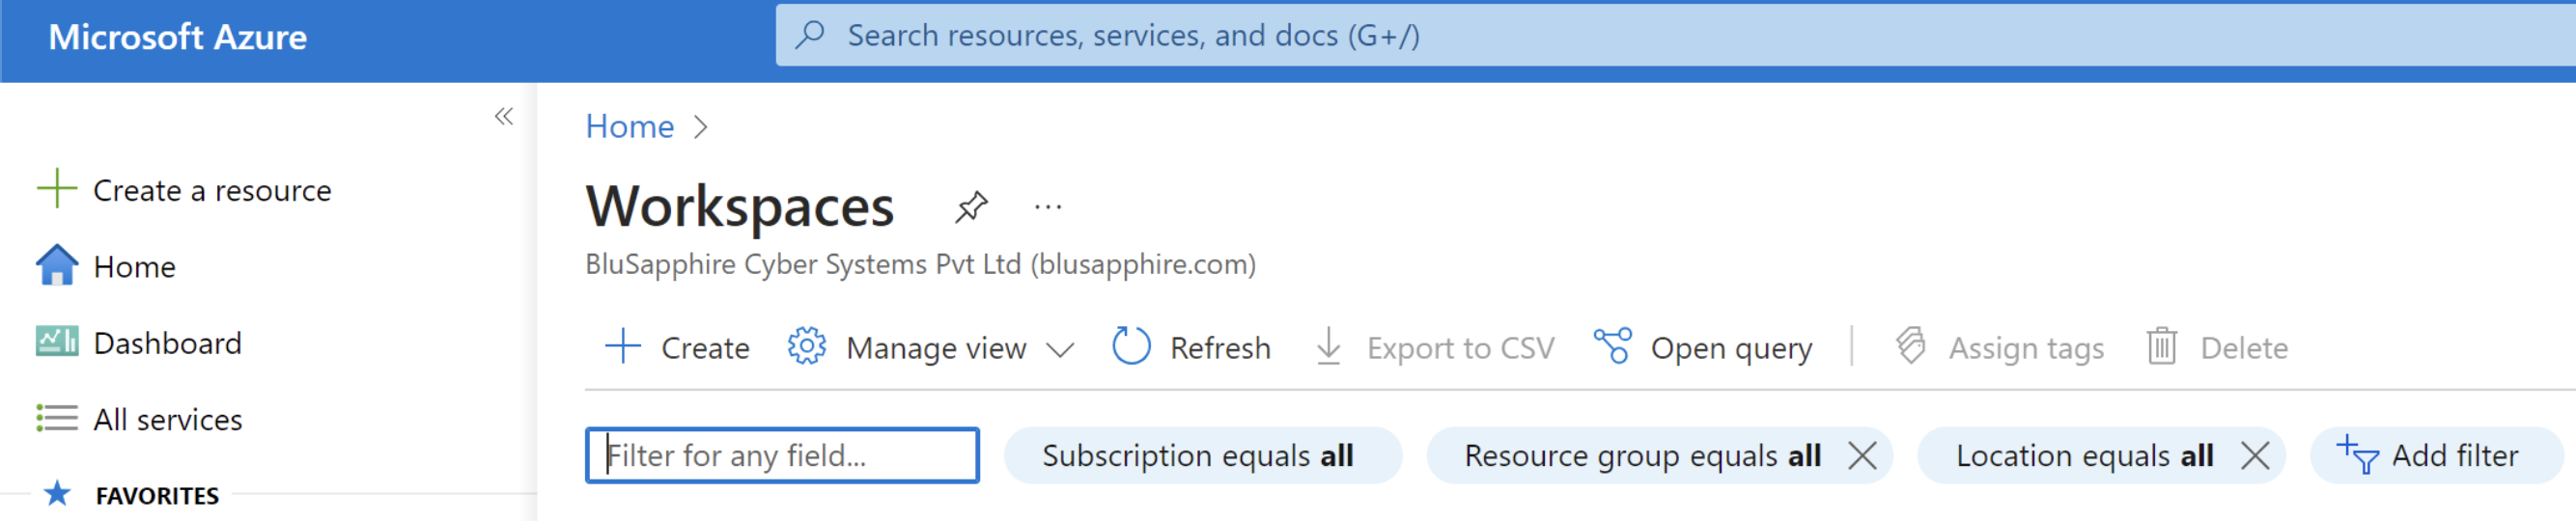Click Add filter button
2576x521 pixels.
[x=2429, y=456]
